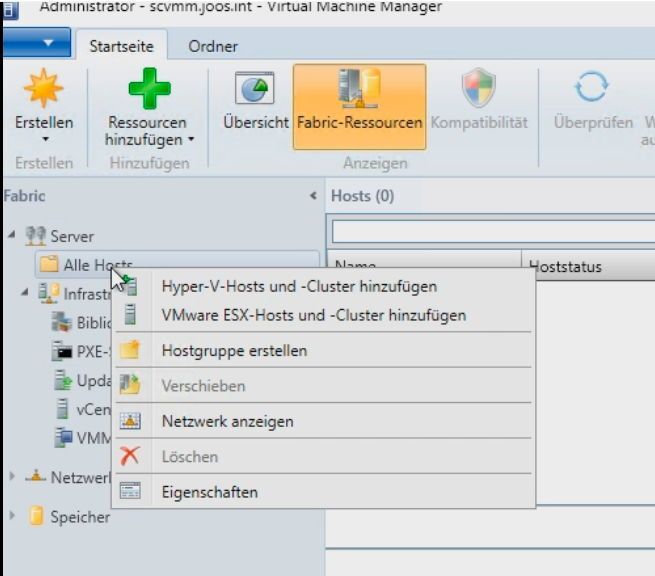Expand the Netzwerk tree node
The height and width of the screenshot is (576, 655).
[12, 476]
